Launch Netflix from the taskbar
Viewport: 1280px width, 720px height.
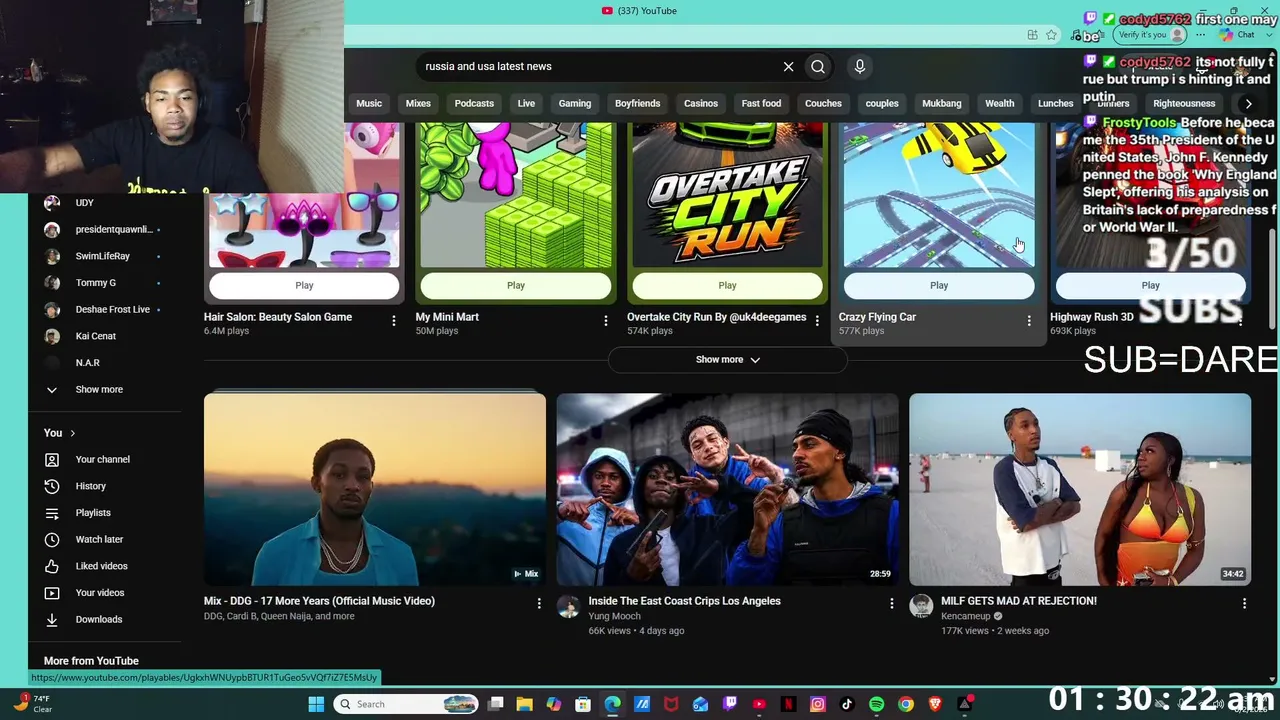(x=788, y=704)
